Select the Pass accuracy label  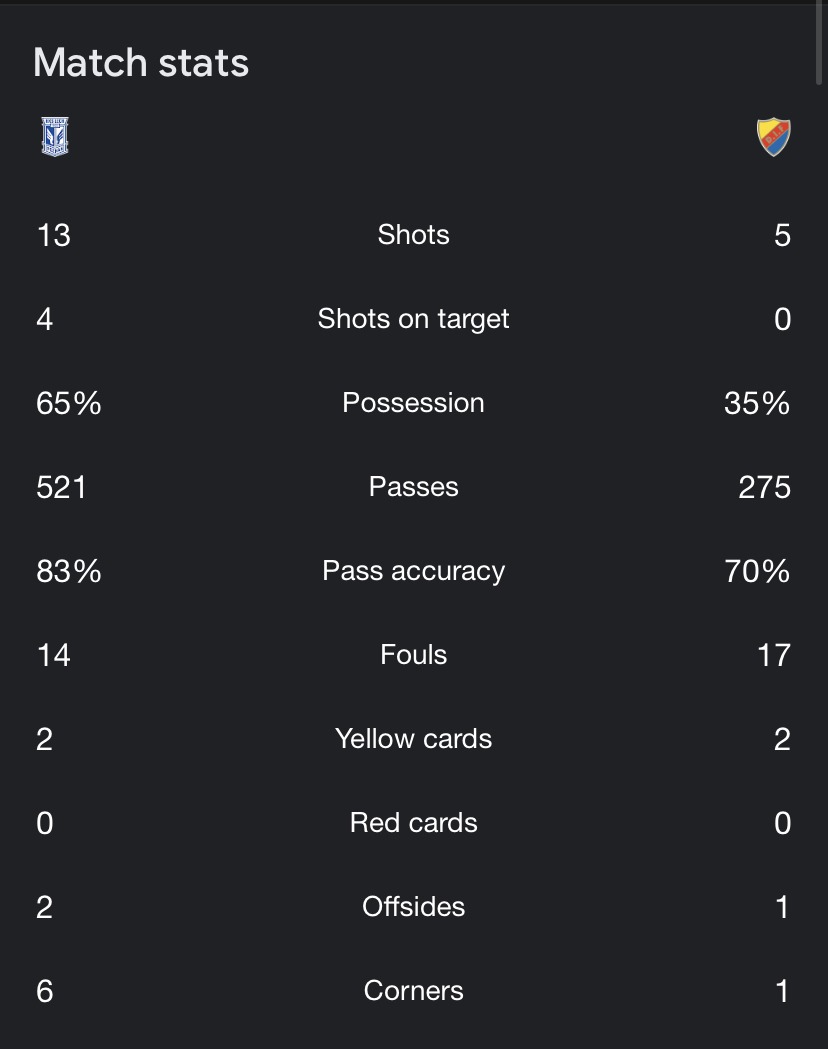coord(413,571)
